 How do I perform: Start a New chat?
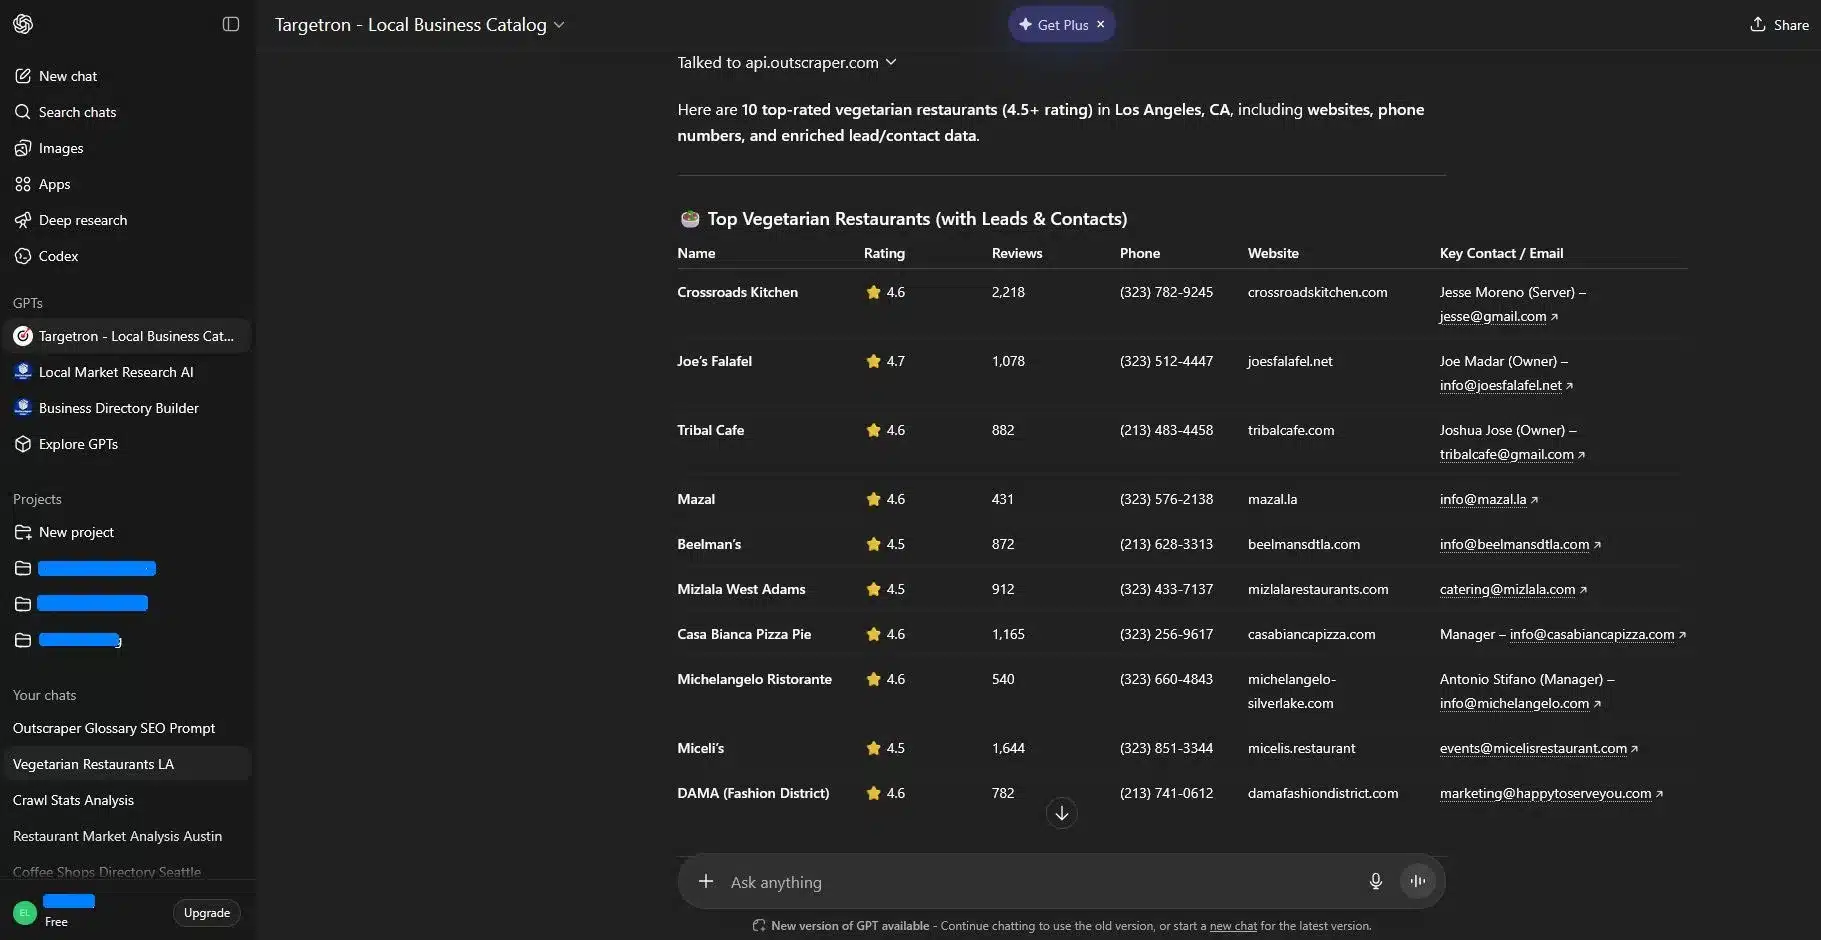(x=68, y=76)
